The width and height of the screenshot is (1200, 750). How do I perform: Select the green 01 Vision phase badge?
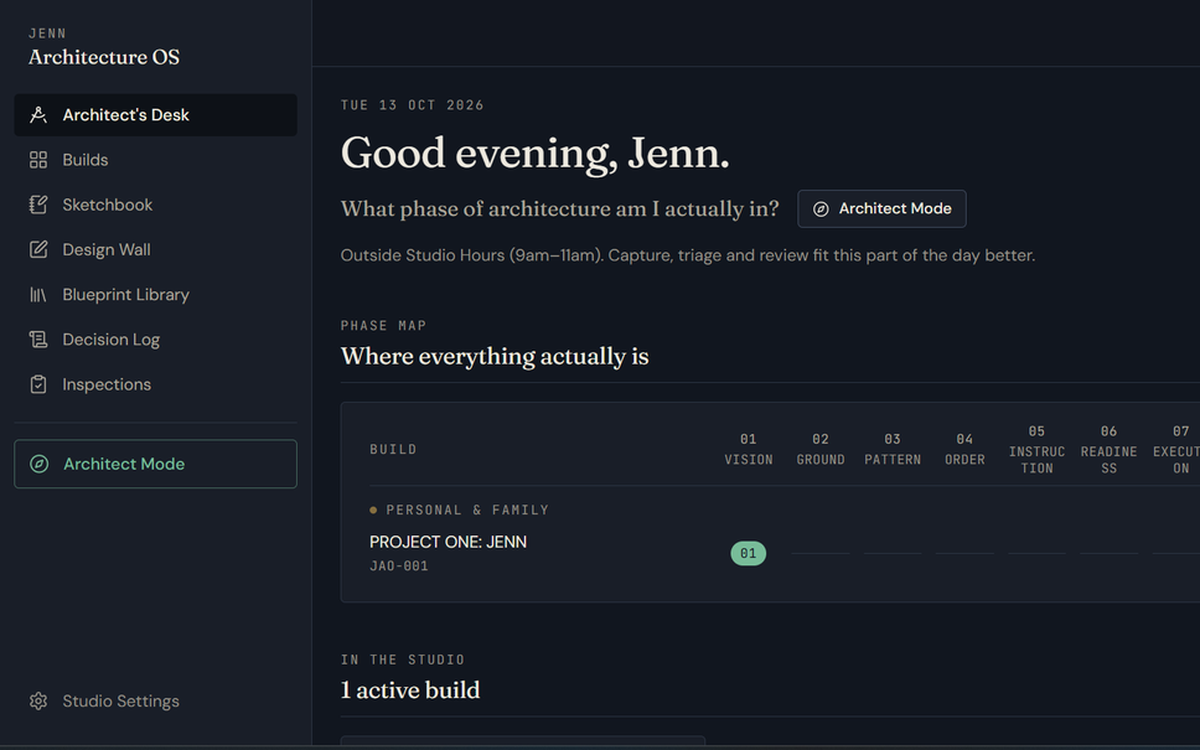(x=748, y=553)
